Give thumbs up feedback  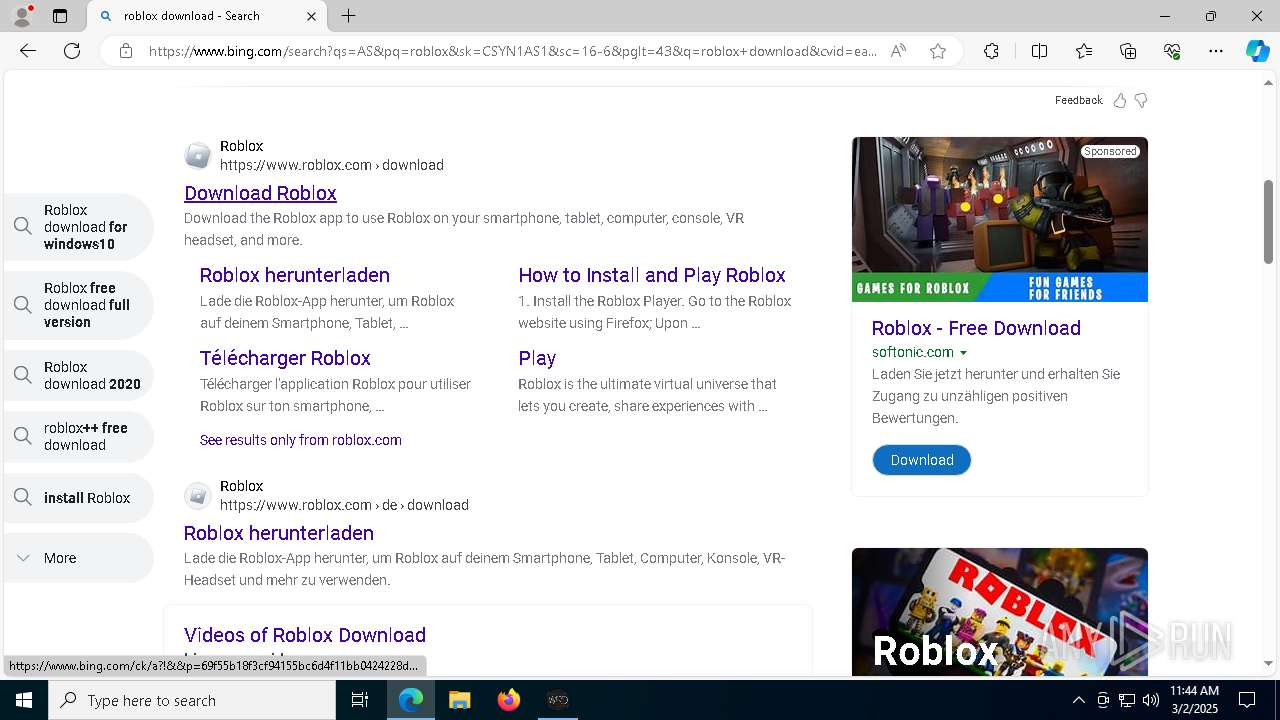1120,100
